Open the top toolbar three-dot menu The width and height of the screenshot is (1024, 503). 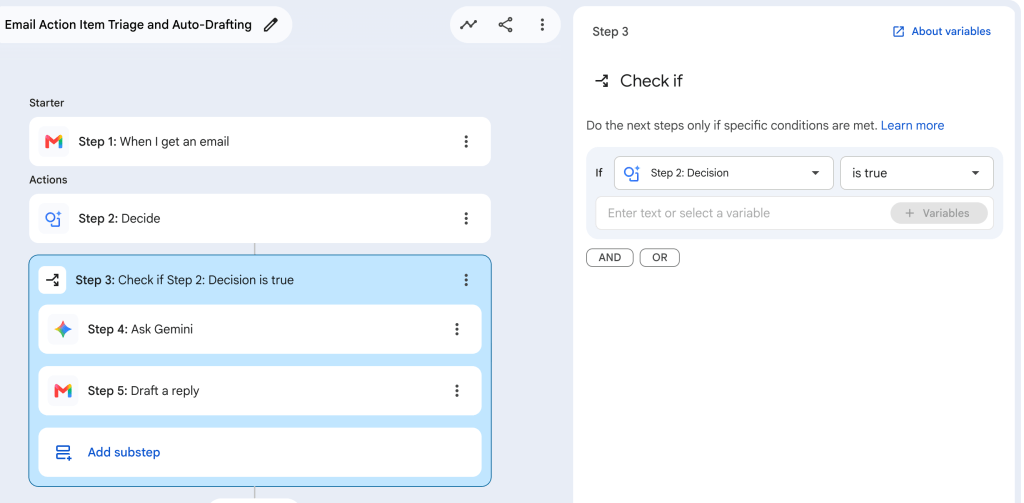pyautogui.click(x=542, y=25)
